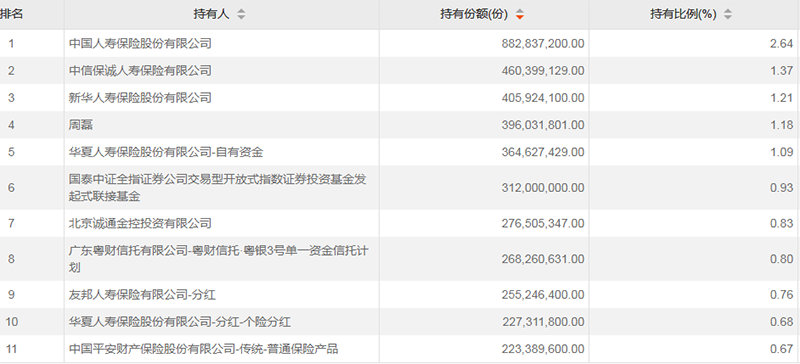Click the 排名 column header
The image size is (800, 364).
(11, 14)
